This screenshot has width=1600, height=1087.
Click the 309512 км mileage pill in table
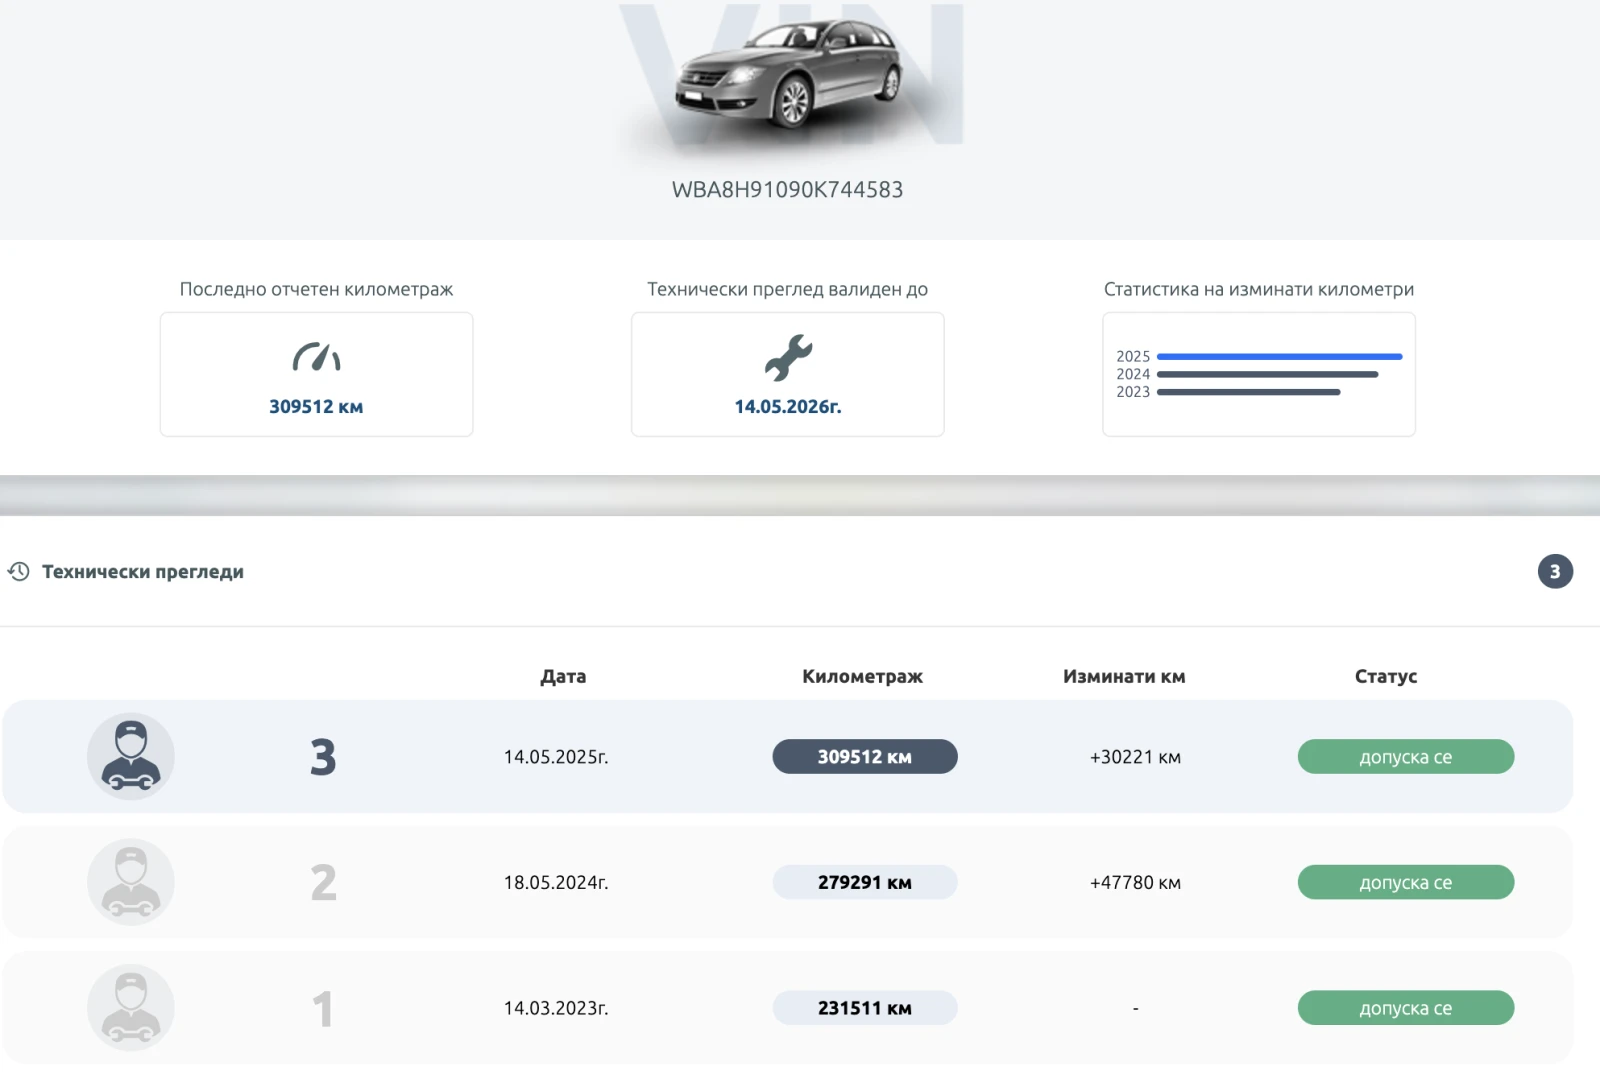(x=864, y=757)
